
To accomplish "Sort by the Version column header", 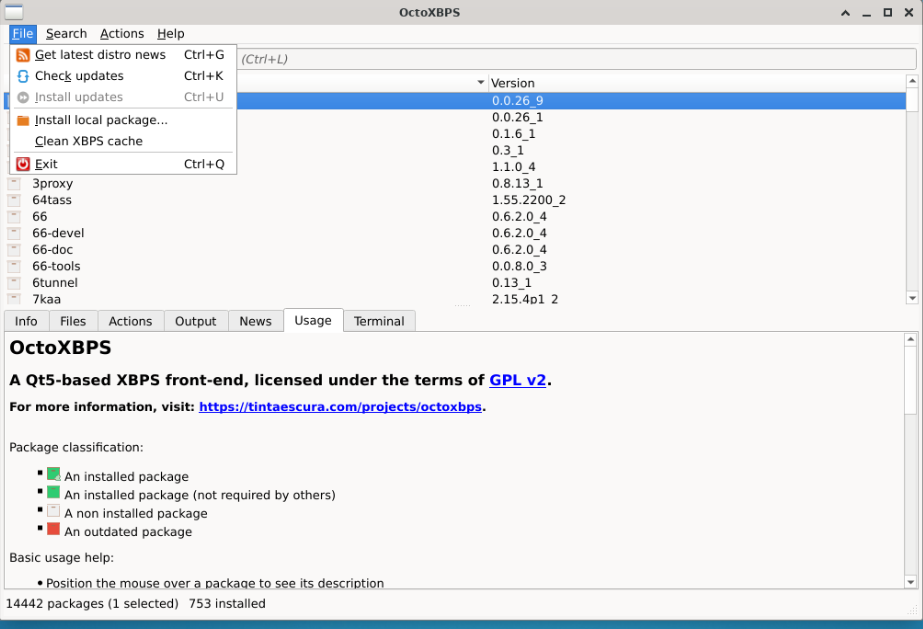I will point(696,83).
